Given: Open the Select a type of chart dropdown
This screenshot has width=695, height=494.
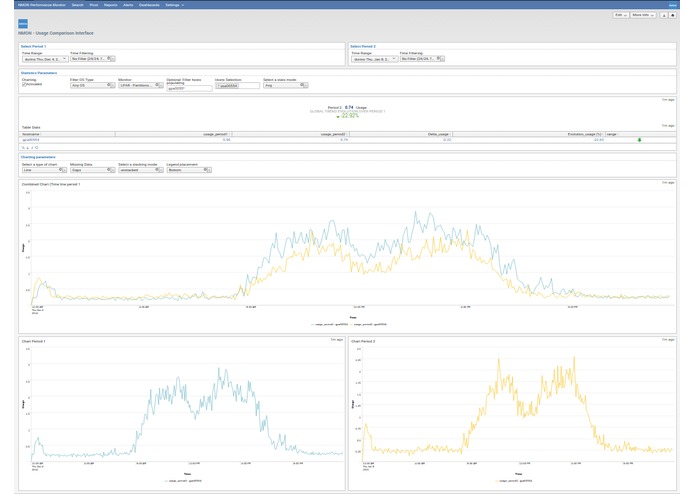Looking at the screenshot, I should coord(44,170).
